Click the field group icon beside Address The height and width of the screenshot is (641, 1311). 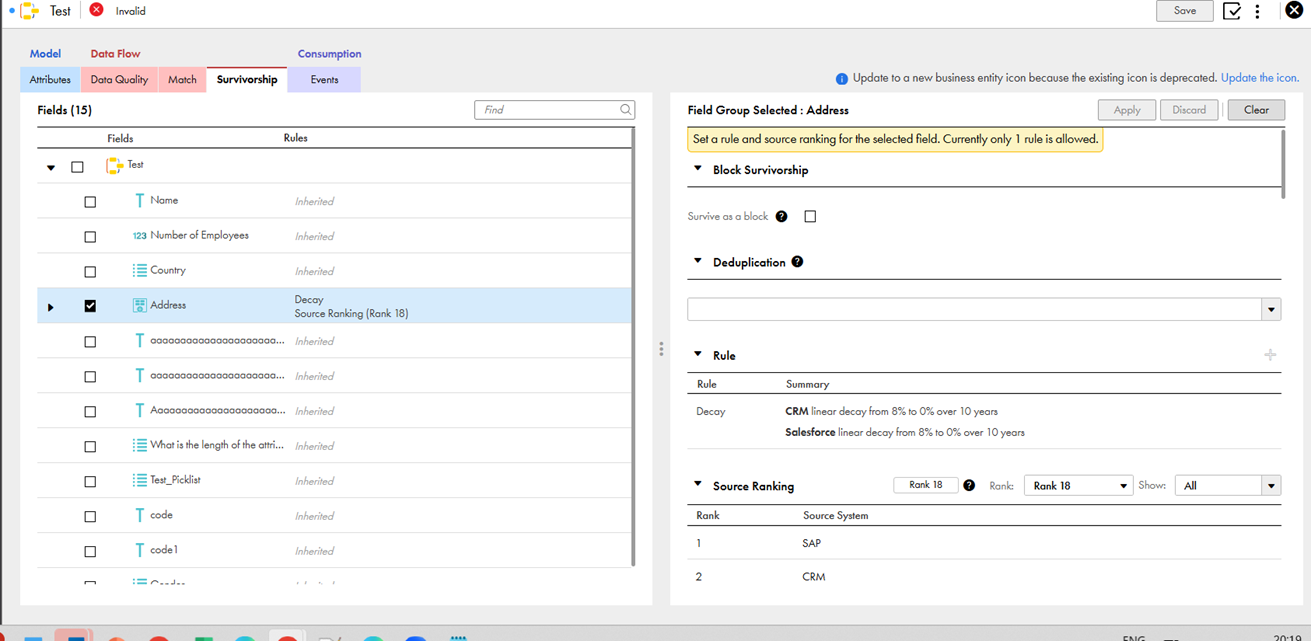(x=140, y=306)
